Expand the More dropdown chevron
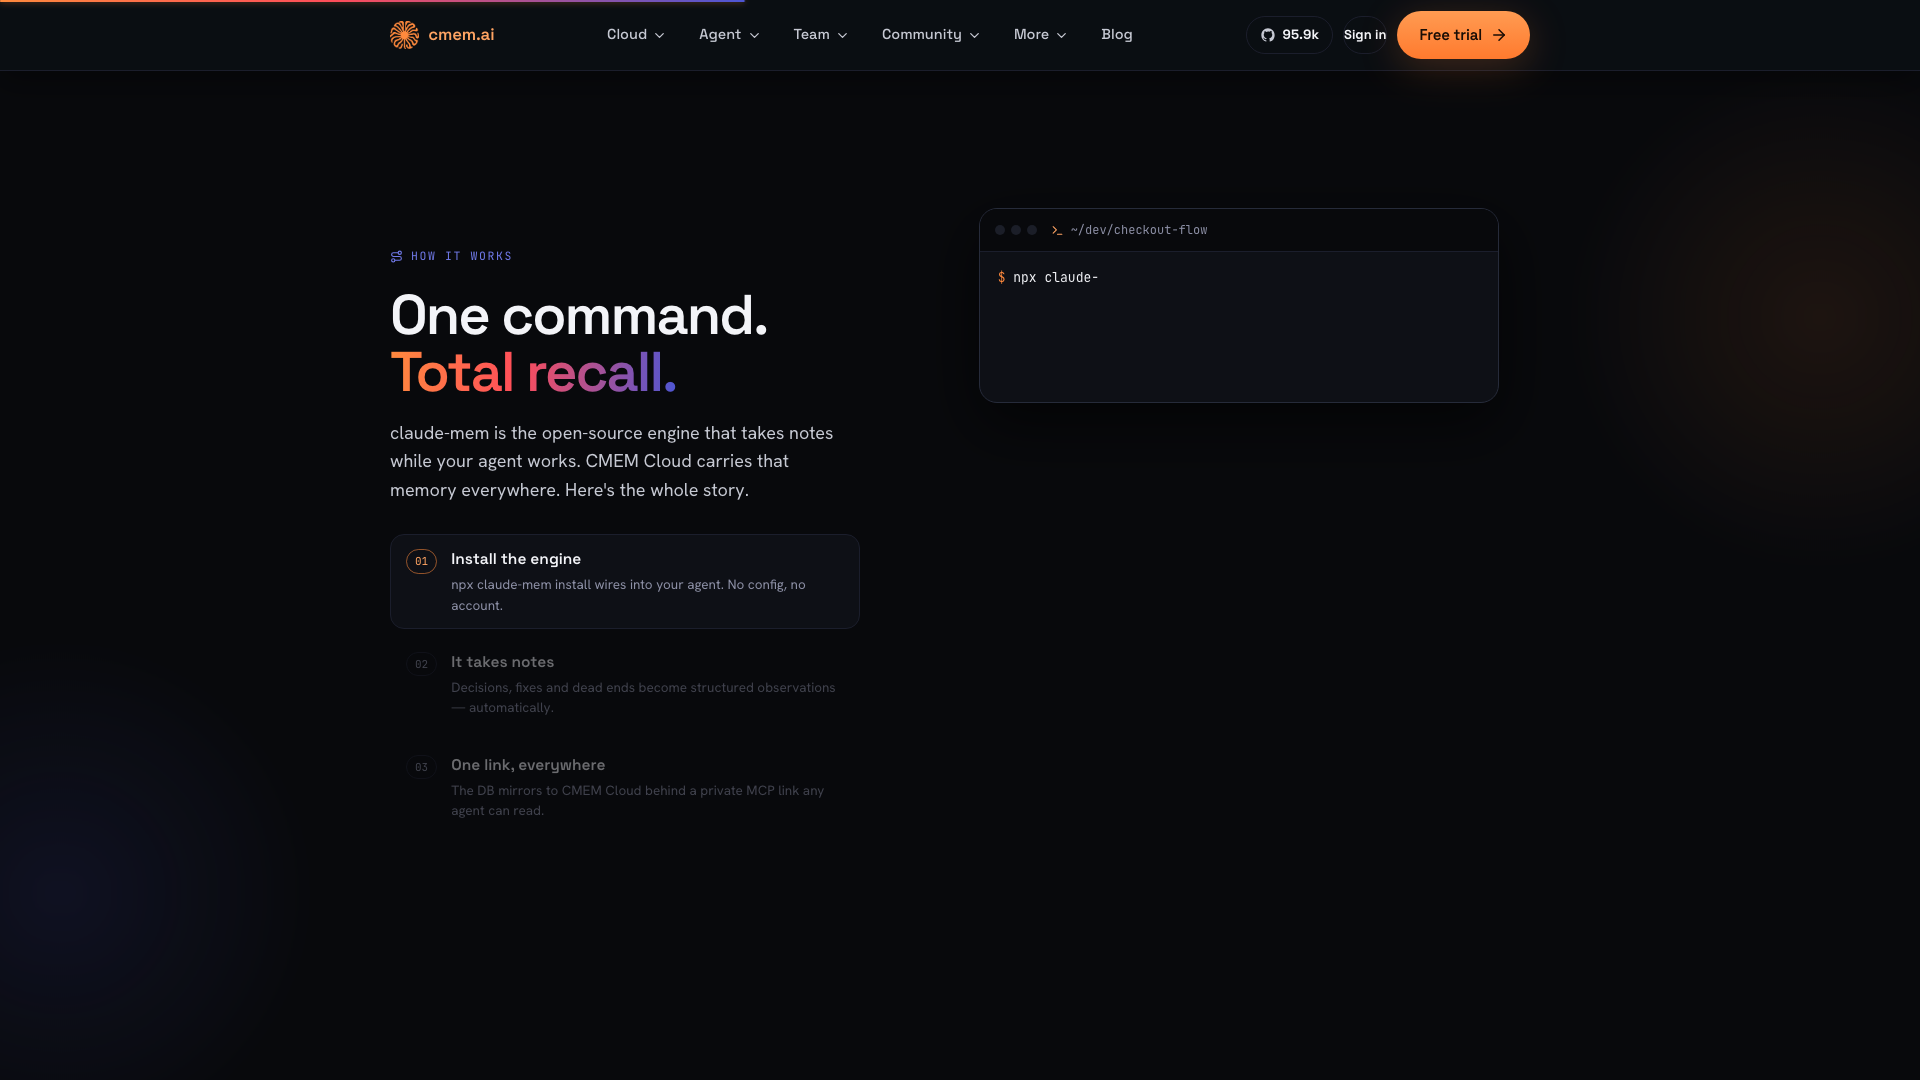The image size is (1920, 1080). click(1061, 35)
